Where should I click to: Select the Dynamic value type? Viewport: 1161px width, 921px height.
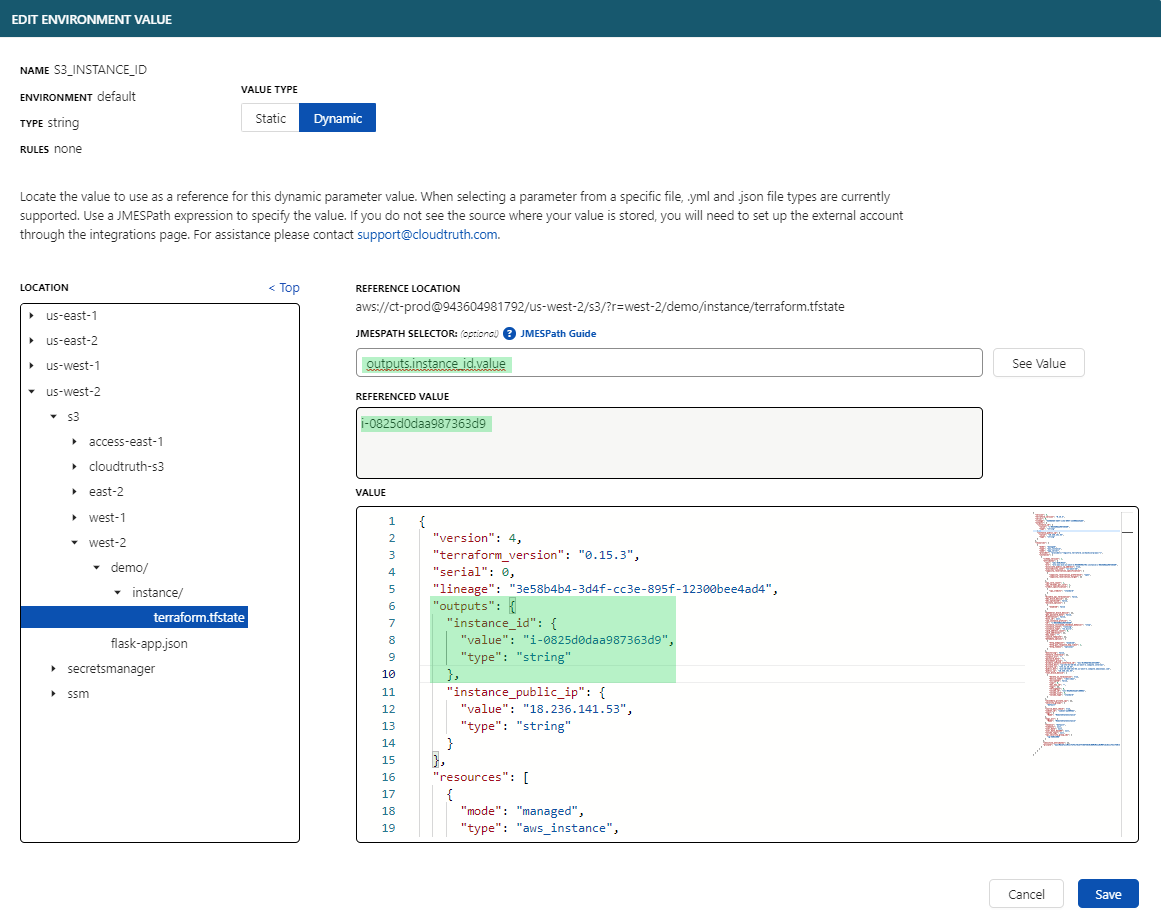click(x=338, y=118)
